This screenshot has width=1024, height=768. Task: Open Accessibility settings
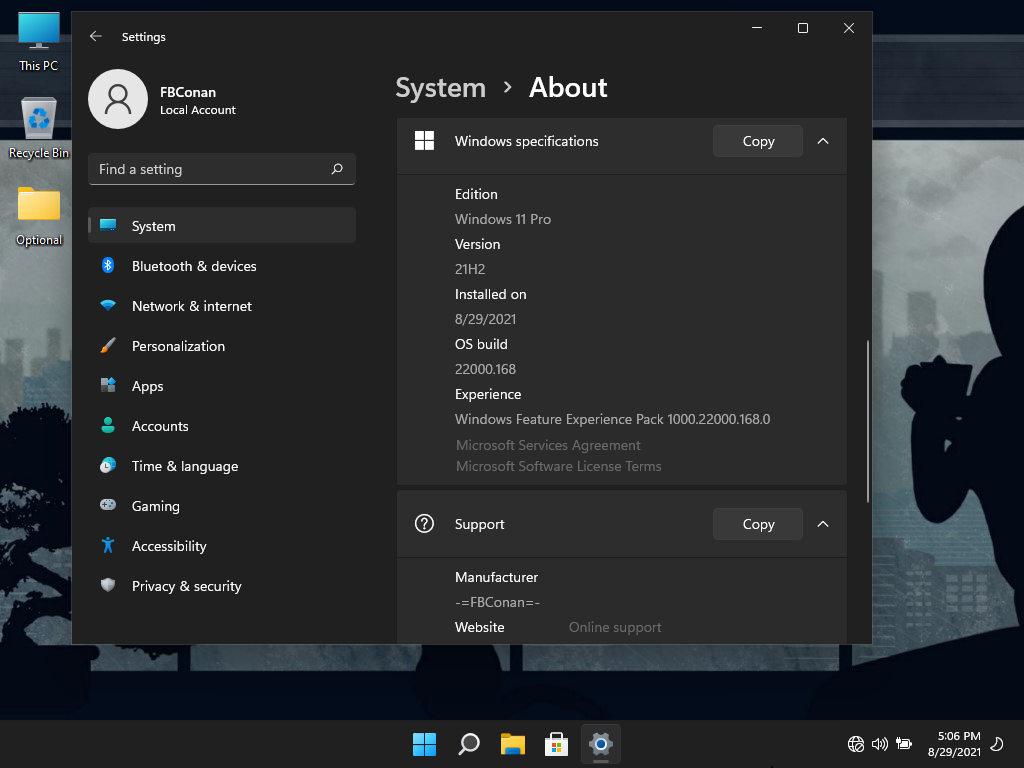[222, 545]
